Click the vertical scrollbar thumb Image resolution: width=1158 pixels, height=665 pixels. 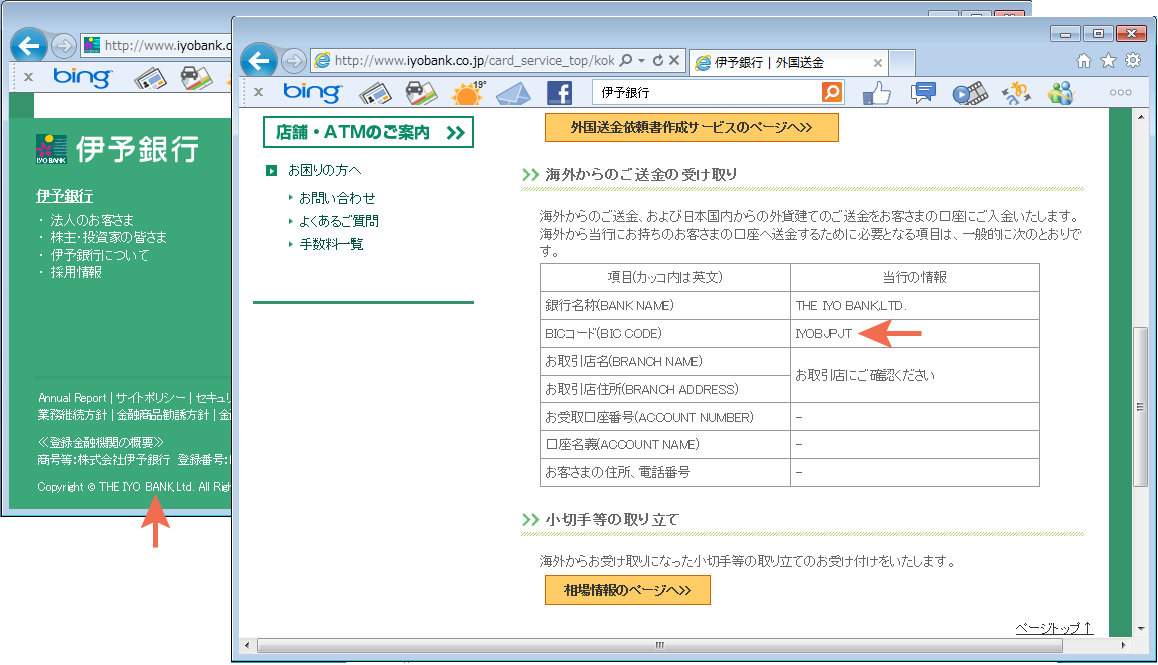[x=1140, y=406]
